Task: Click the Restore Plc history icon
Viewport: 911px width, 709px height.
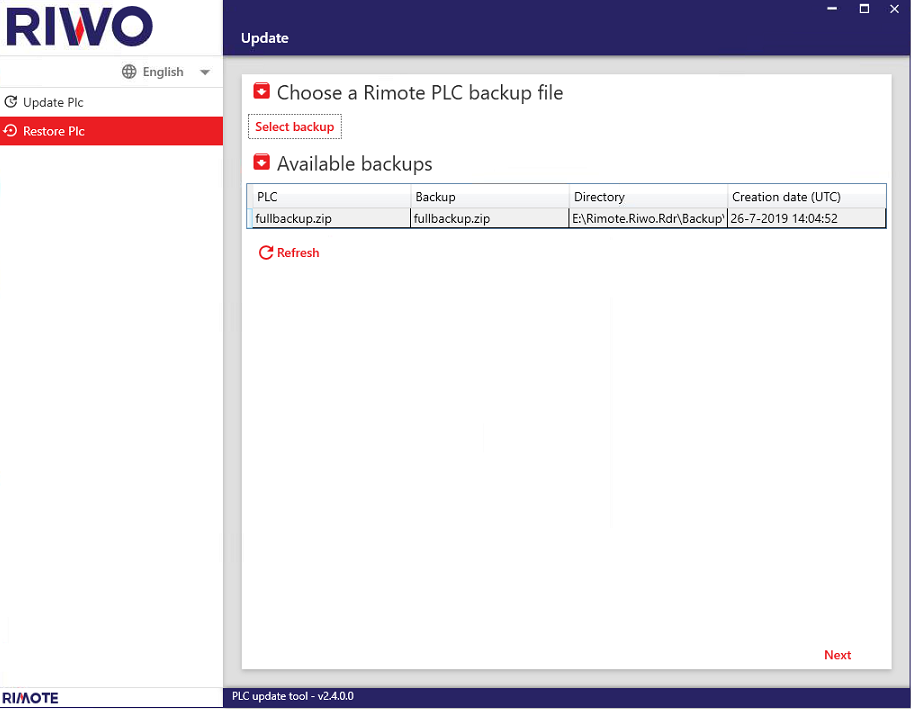Action: pyautogui.click(x=10, y=131)
